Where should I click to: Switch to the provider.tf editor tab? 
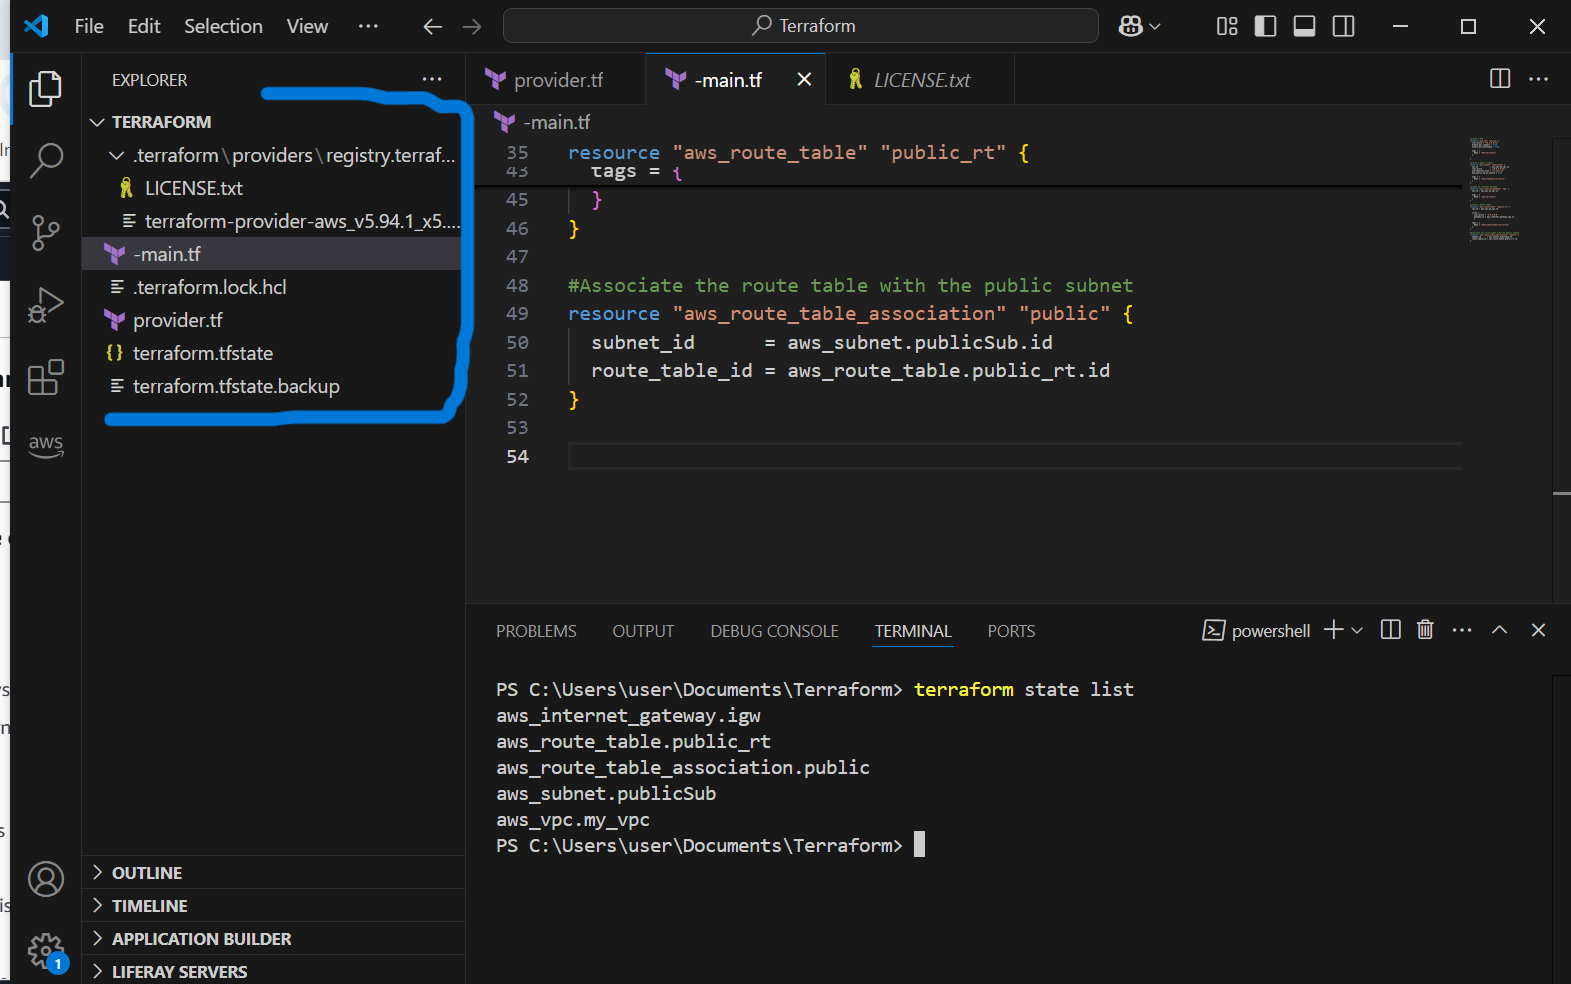point(556,80)
